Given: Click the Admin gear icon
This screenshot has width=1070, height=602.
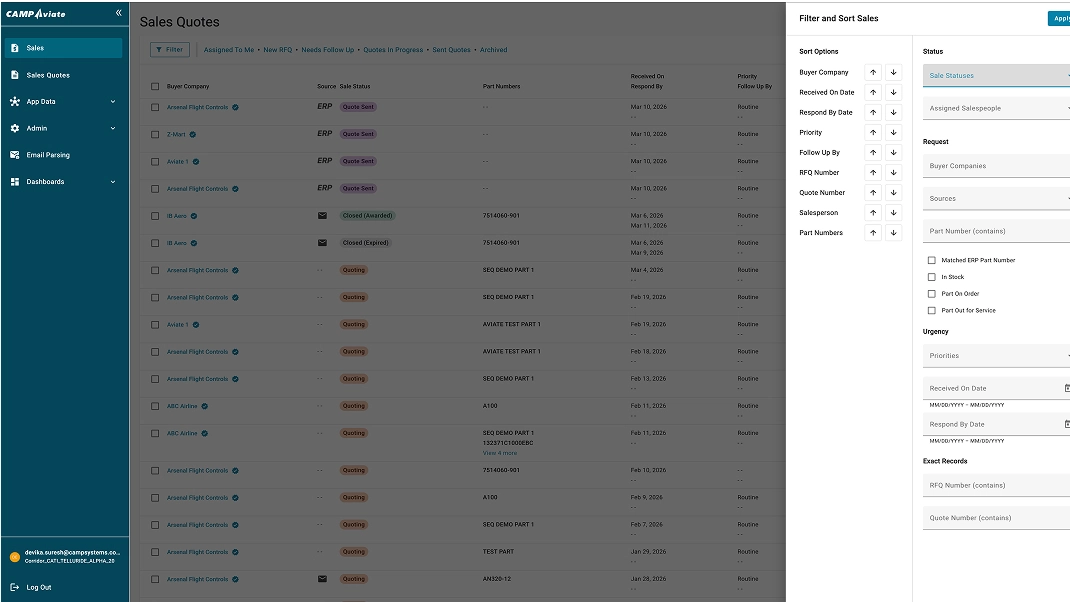Looking at the screenshot, I should click(15, 128).
